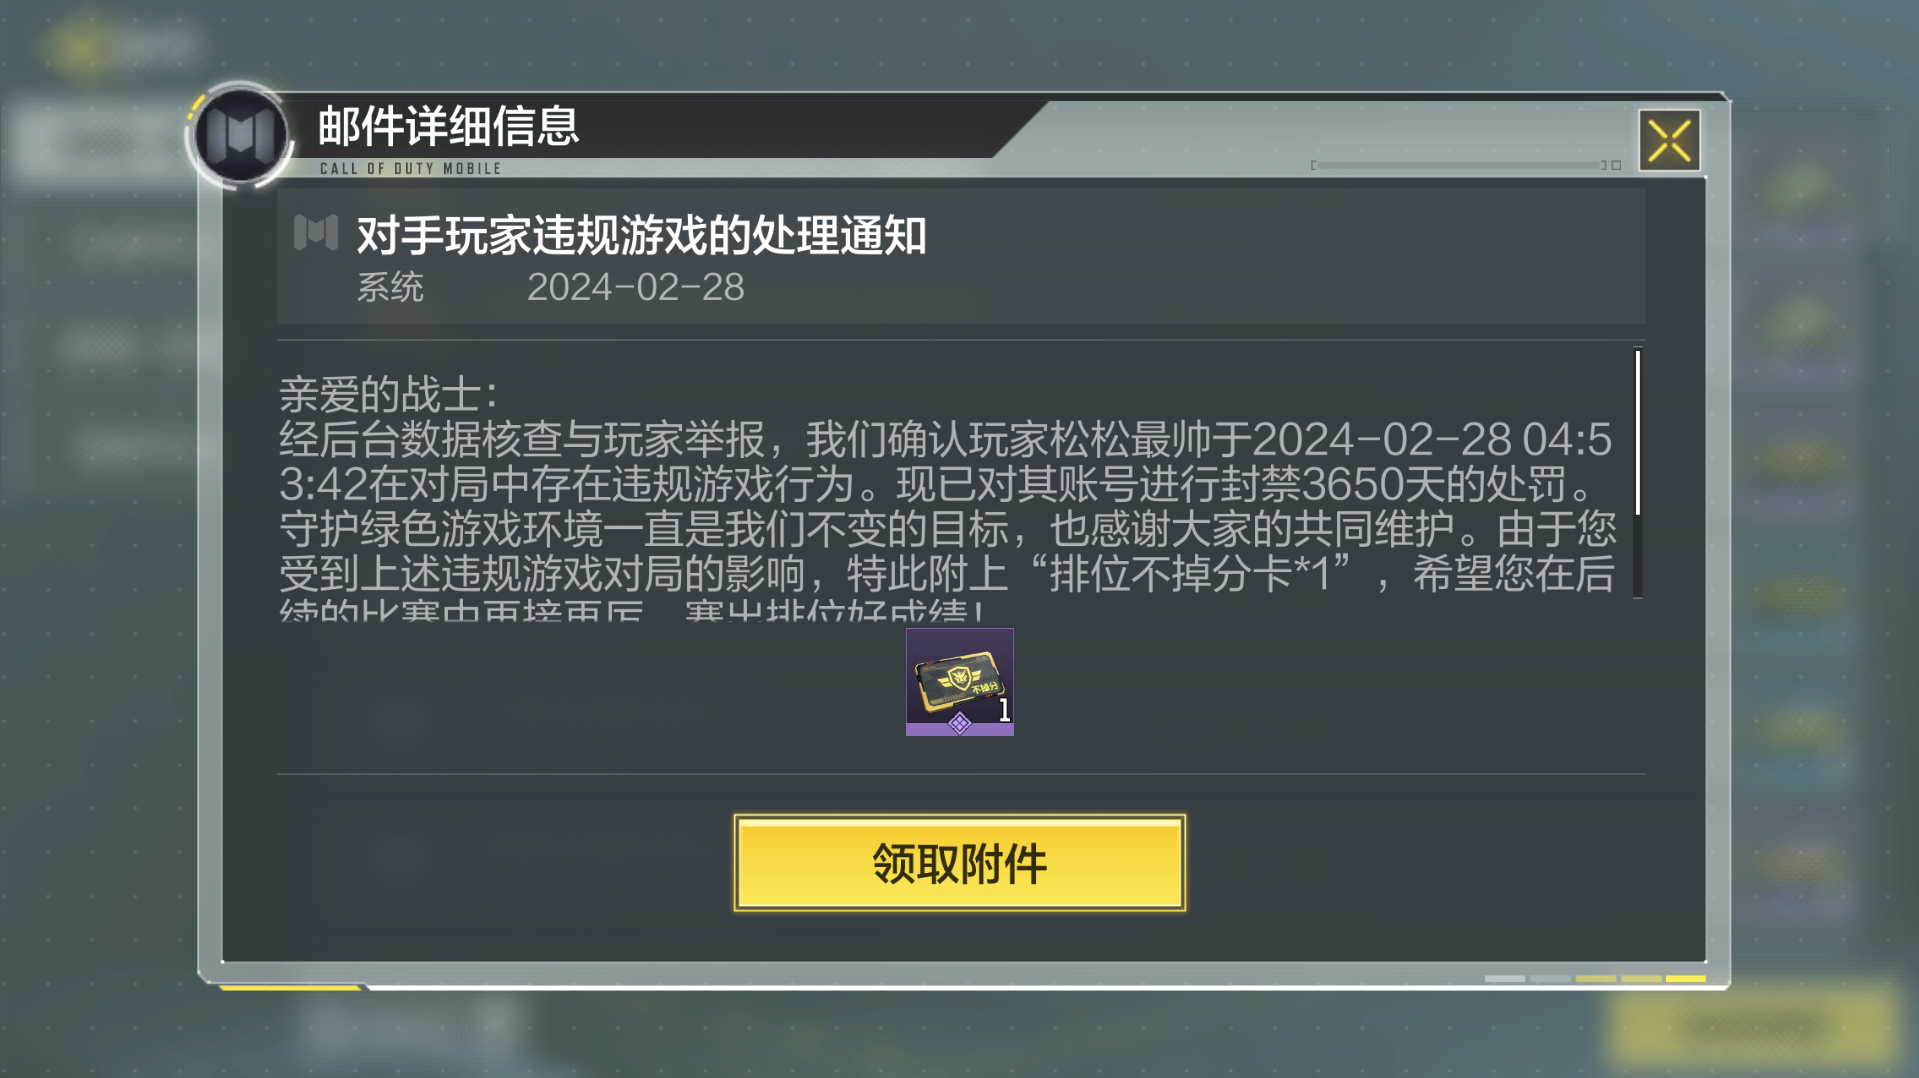
Task: Tap the CALL OF DUTY MOBILE subtitle
Action: (x=410, y=169)
